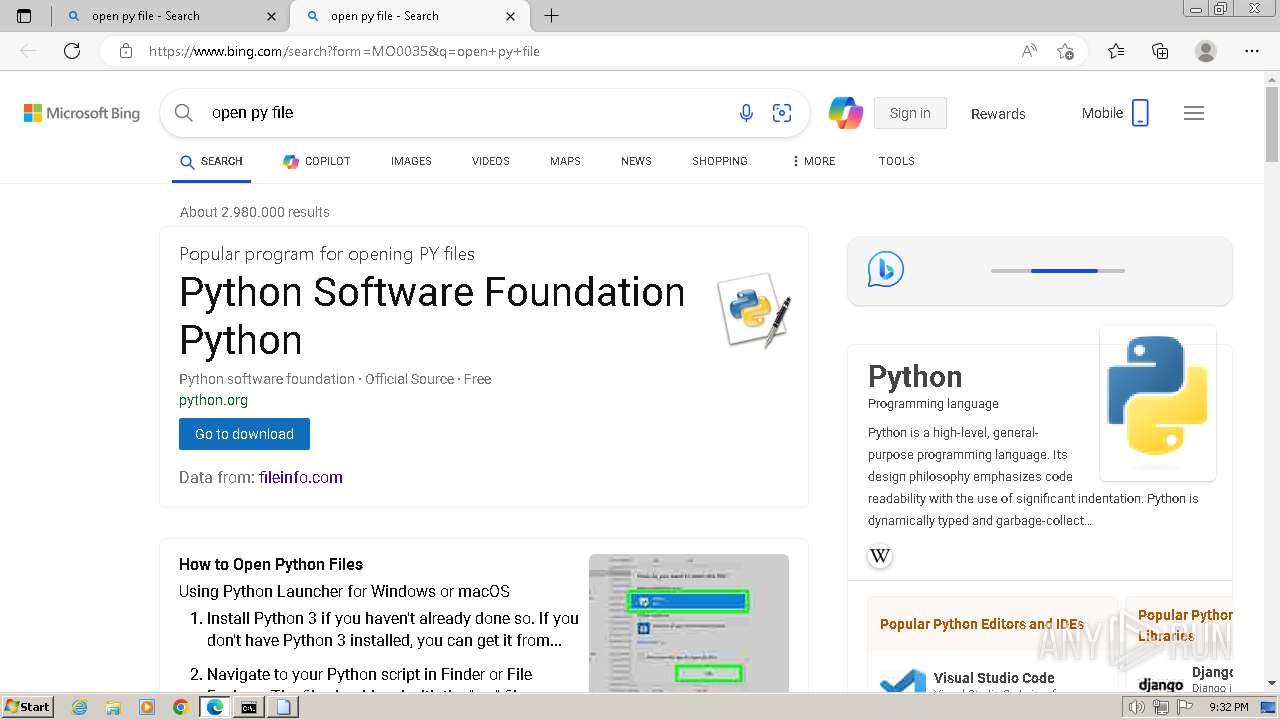This screenshot has height=720, width=1280.
Task: Switch to SHOPPING tab
Action: click(720, 161)
